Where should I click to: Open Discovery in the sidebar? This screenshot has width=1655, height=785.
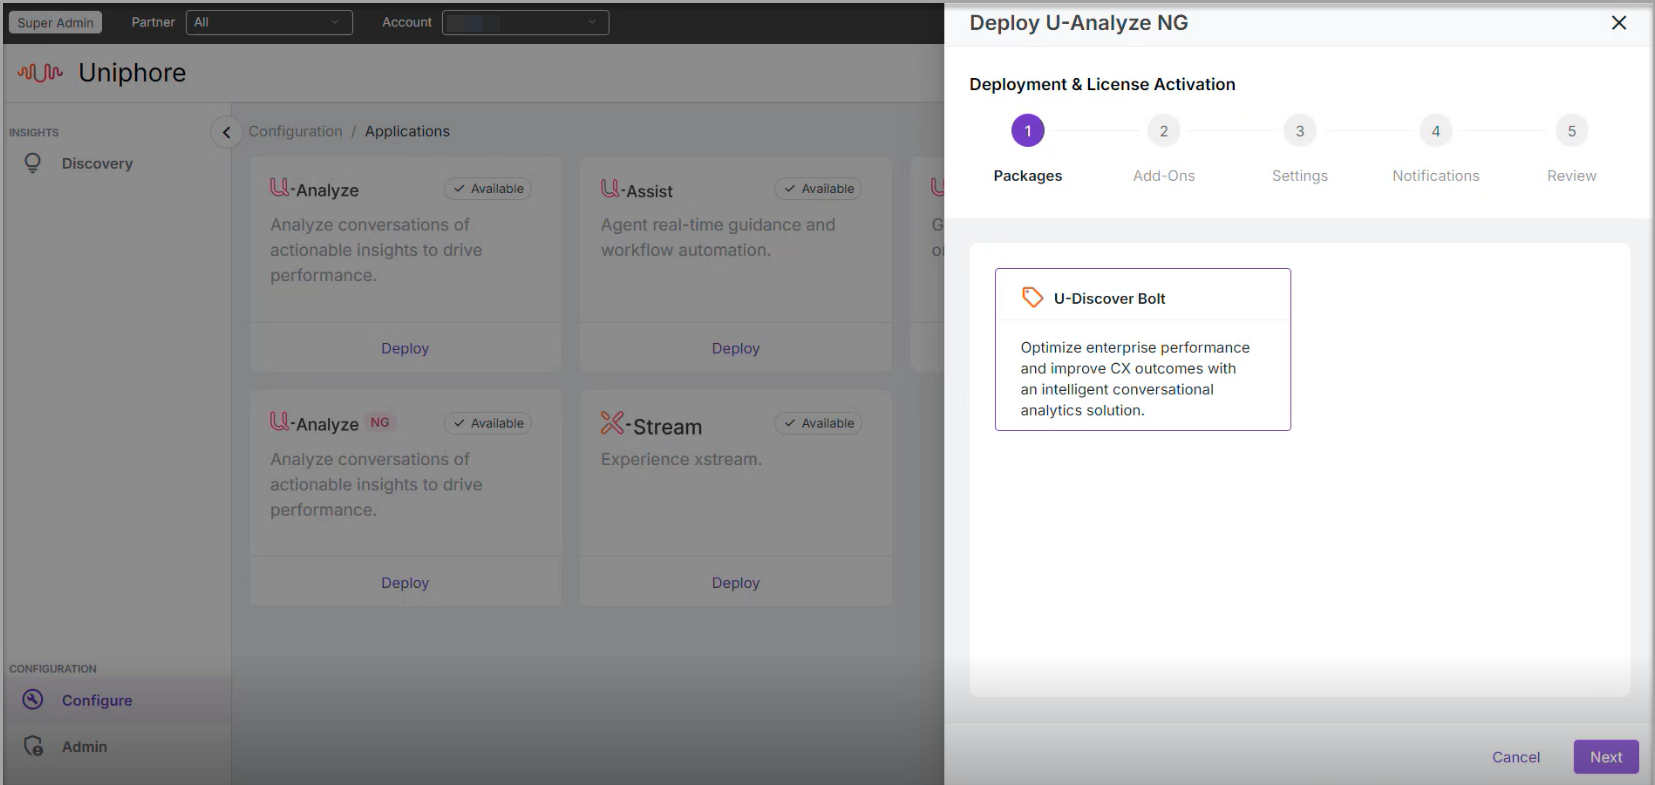97,163
